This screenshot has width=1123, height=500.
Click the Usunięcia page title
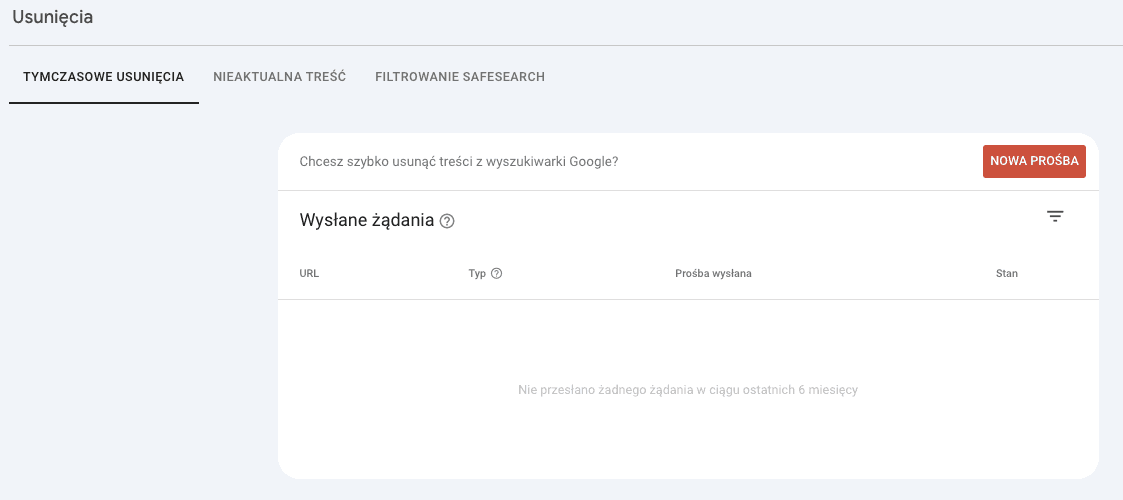click(52, 17)
